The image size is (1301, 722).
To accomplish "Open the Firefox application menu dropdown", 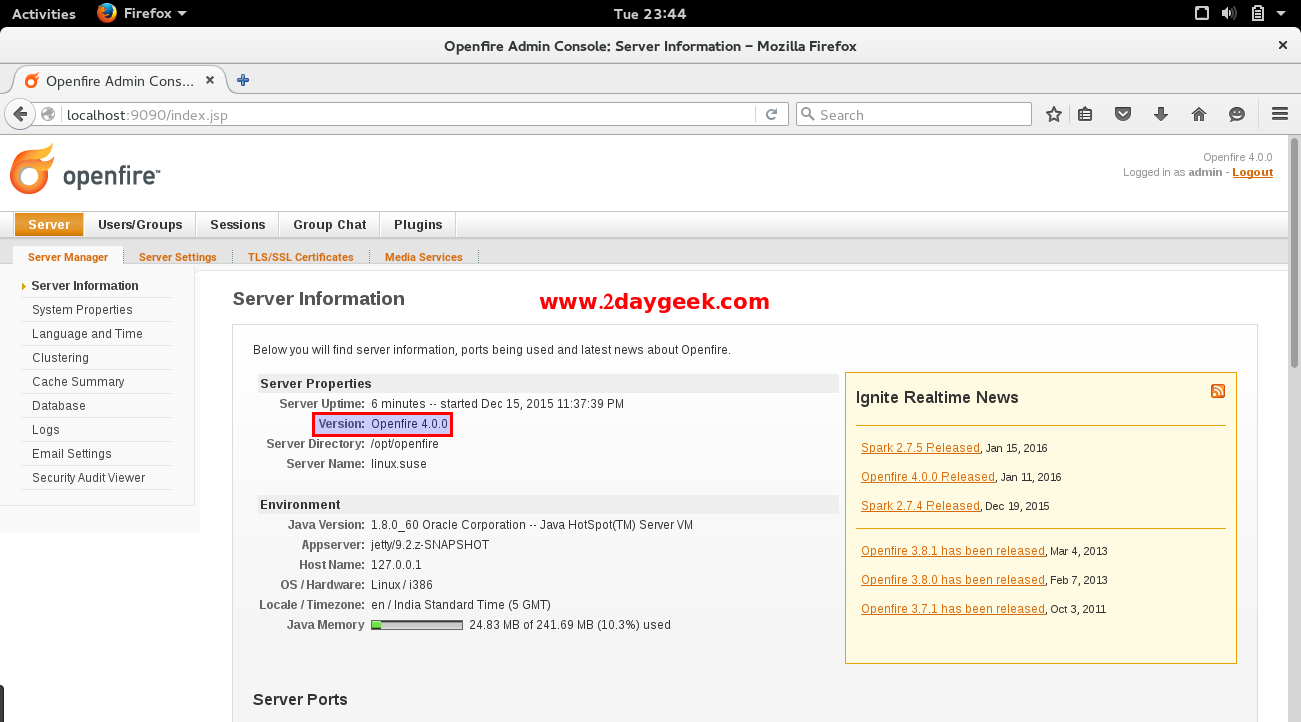I will coord(142,13).
